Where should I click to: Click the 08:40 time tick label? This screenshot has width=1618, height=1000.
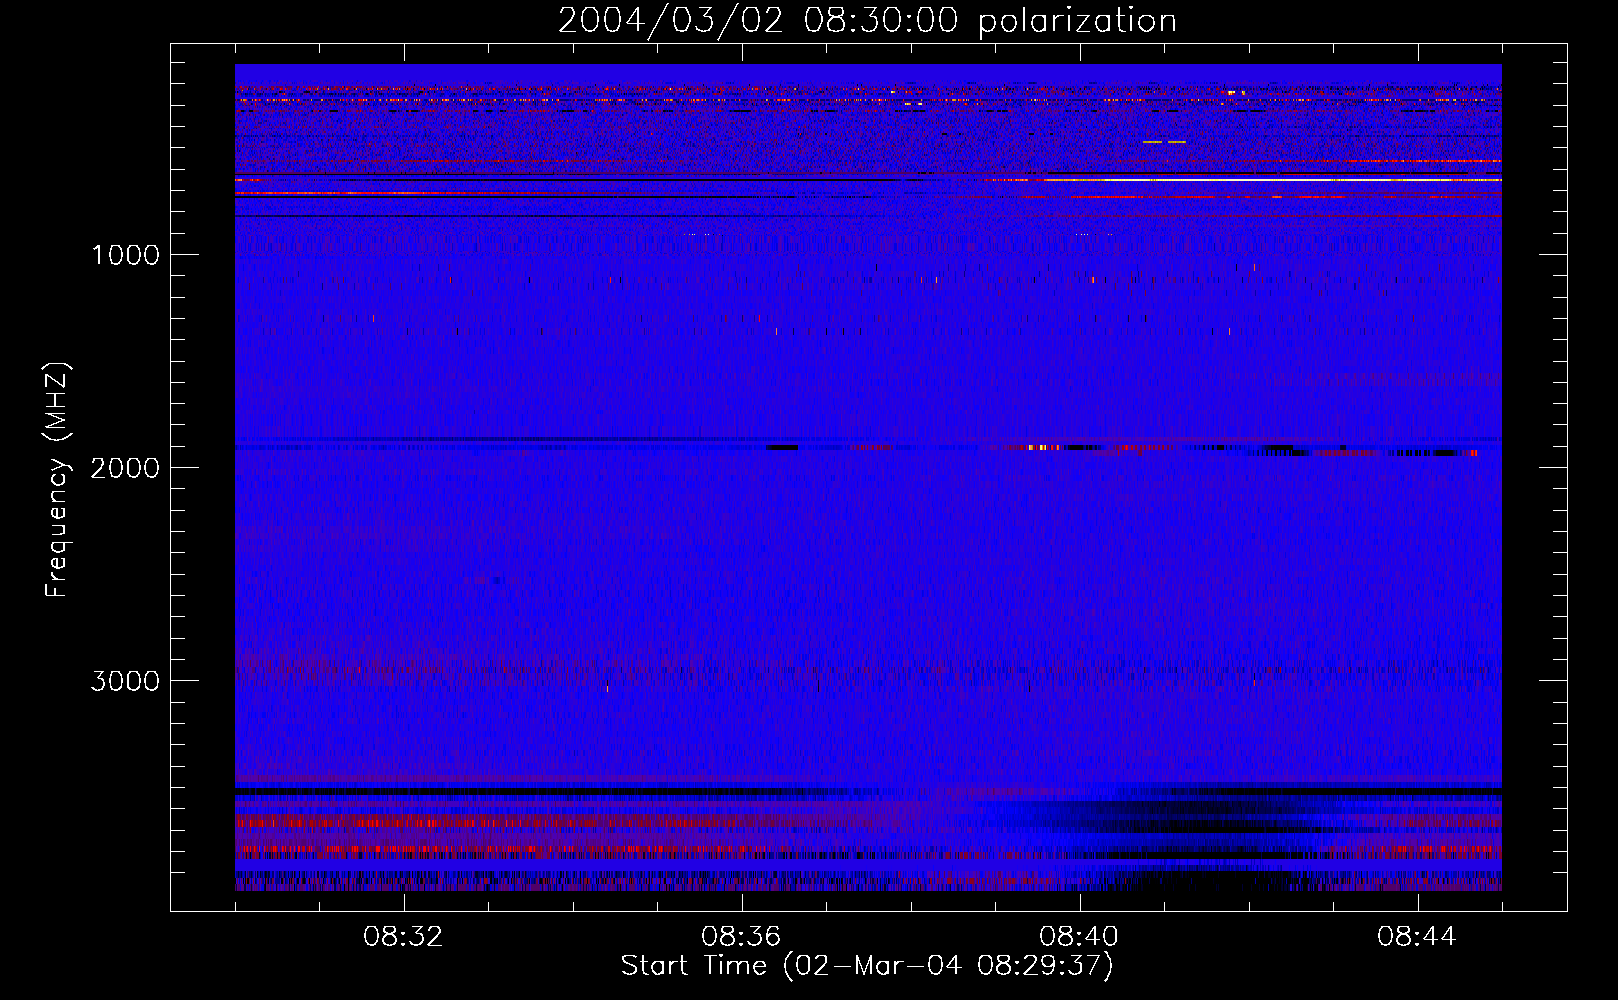pos(1079,937)
